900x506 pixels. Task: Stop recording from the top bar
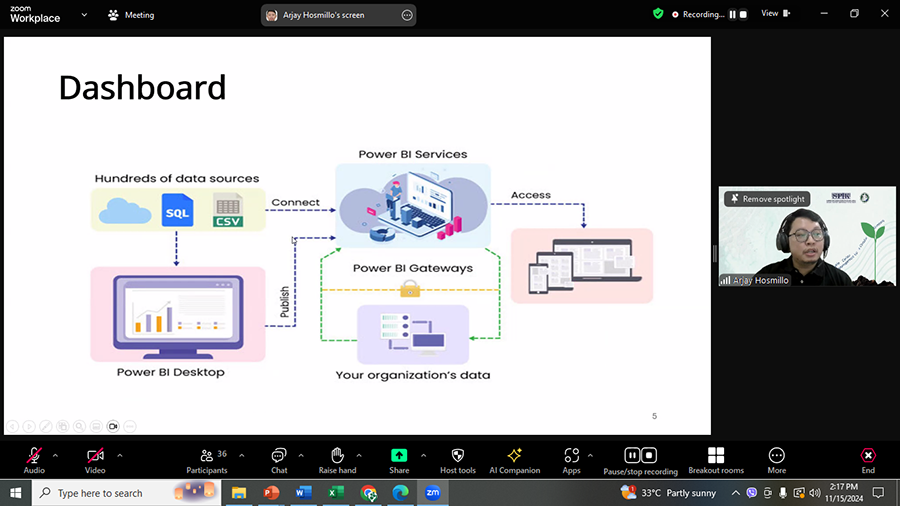point(743,14)
